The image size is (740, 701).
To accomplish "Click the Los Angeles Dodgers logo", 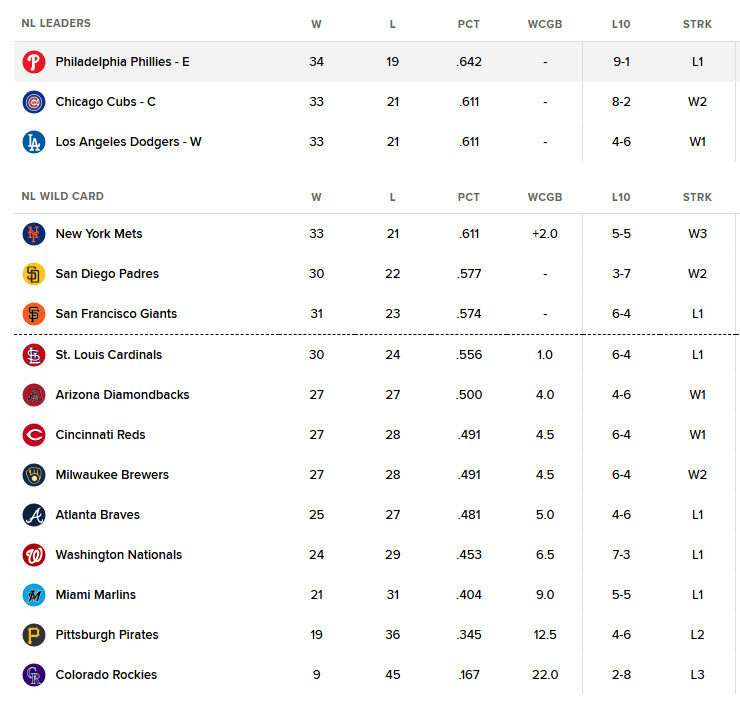I will pyautogui.click(x=34, y=142).
